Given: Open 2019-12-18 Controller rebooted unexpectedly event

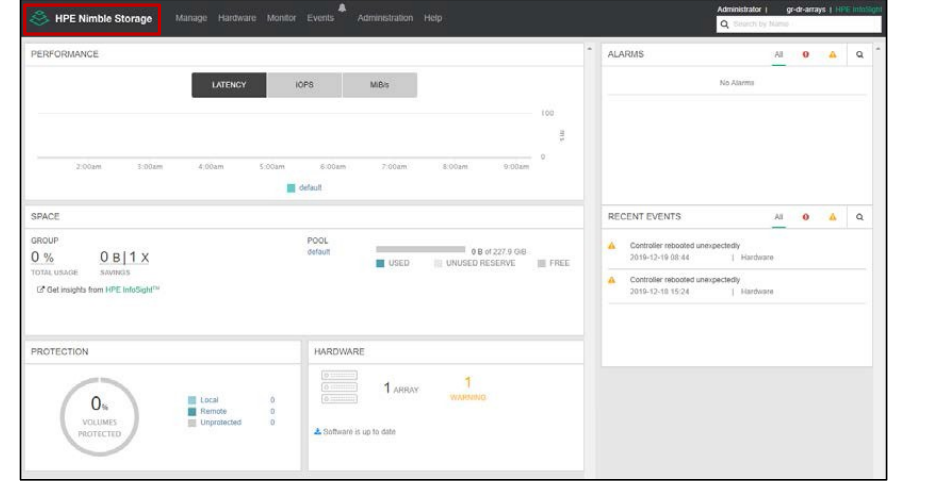Looking at the screenshot, I should point(685,280).
